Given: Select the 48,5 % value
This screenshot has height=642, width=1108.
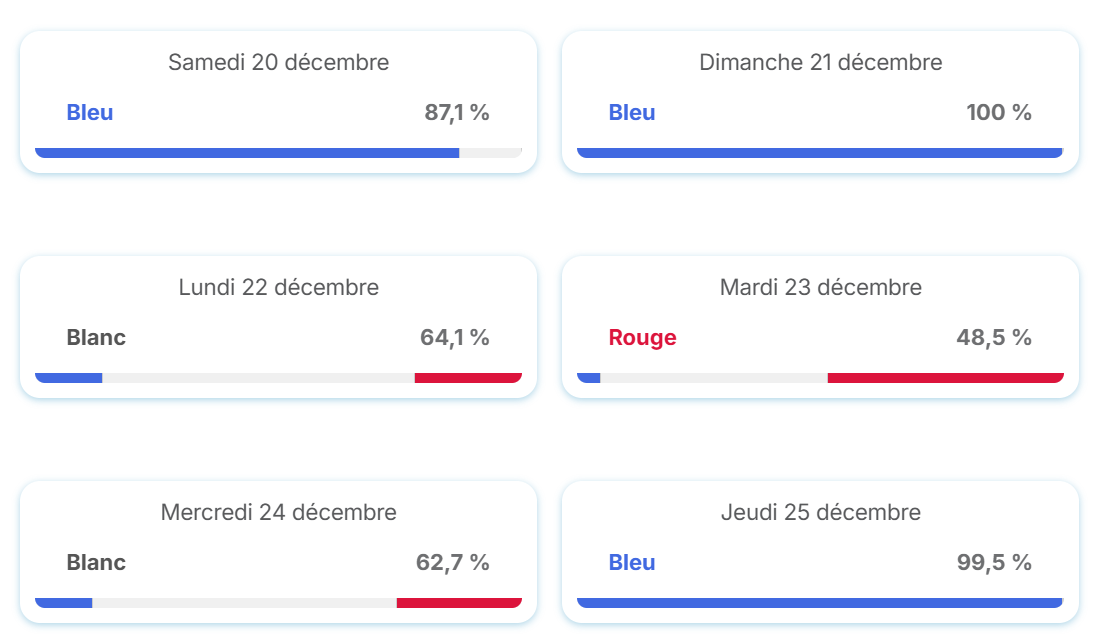Looking at the screenshot, I should (993, 338).
